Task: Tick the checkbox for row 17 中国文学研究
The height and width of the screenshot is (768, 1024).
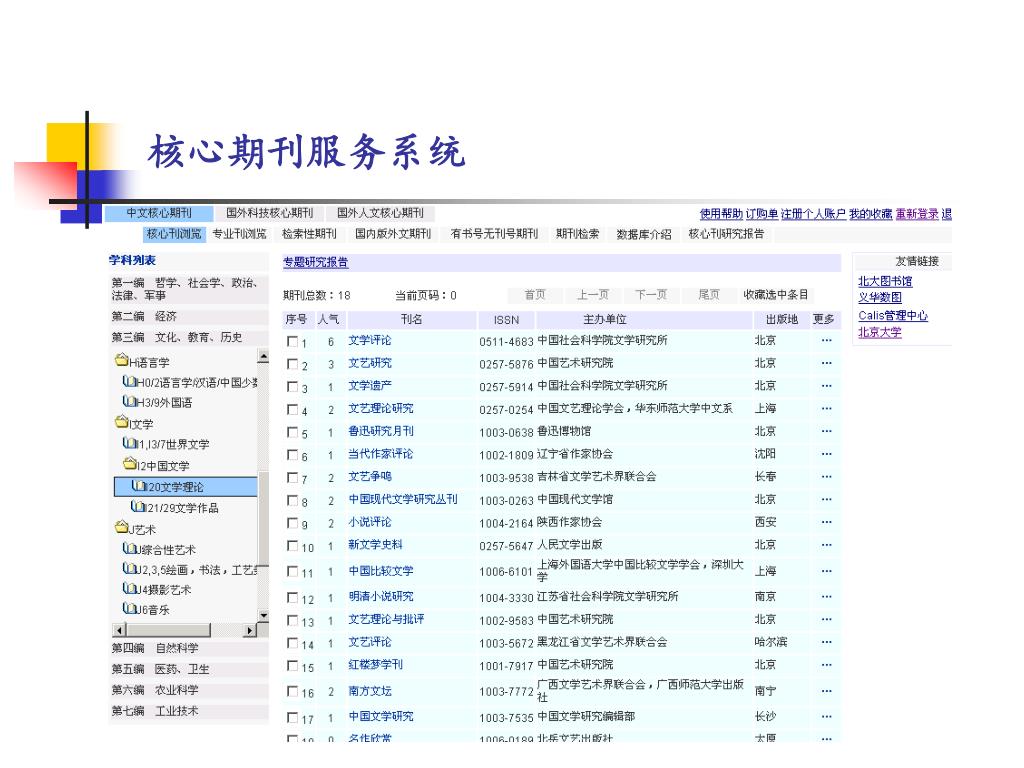Action: (x=293, y=717)
